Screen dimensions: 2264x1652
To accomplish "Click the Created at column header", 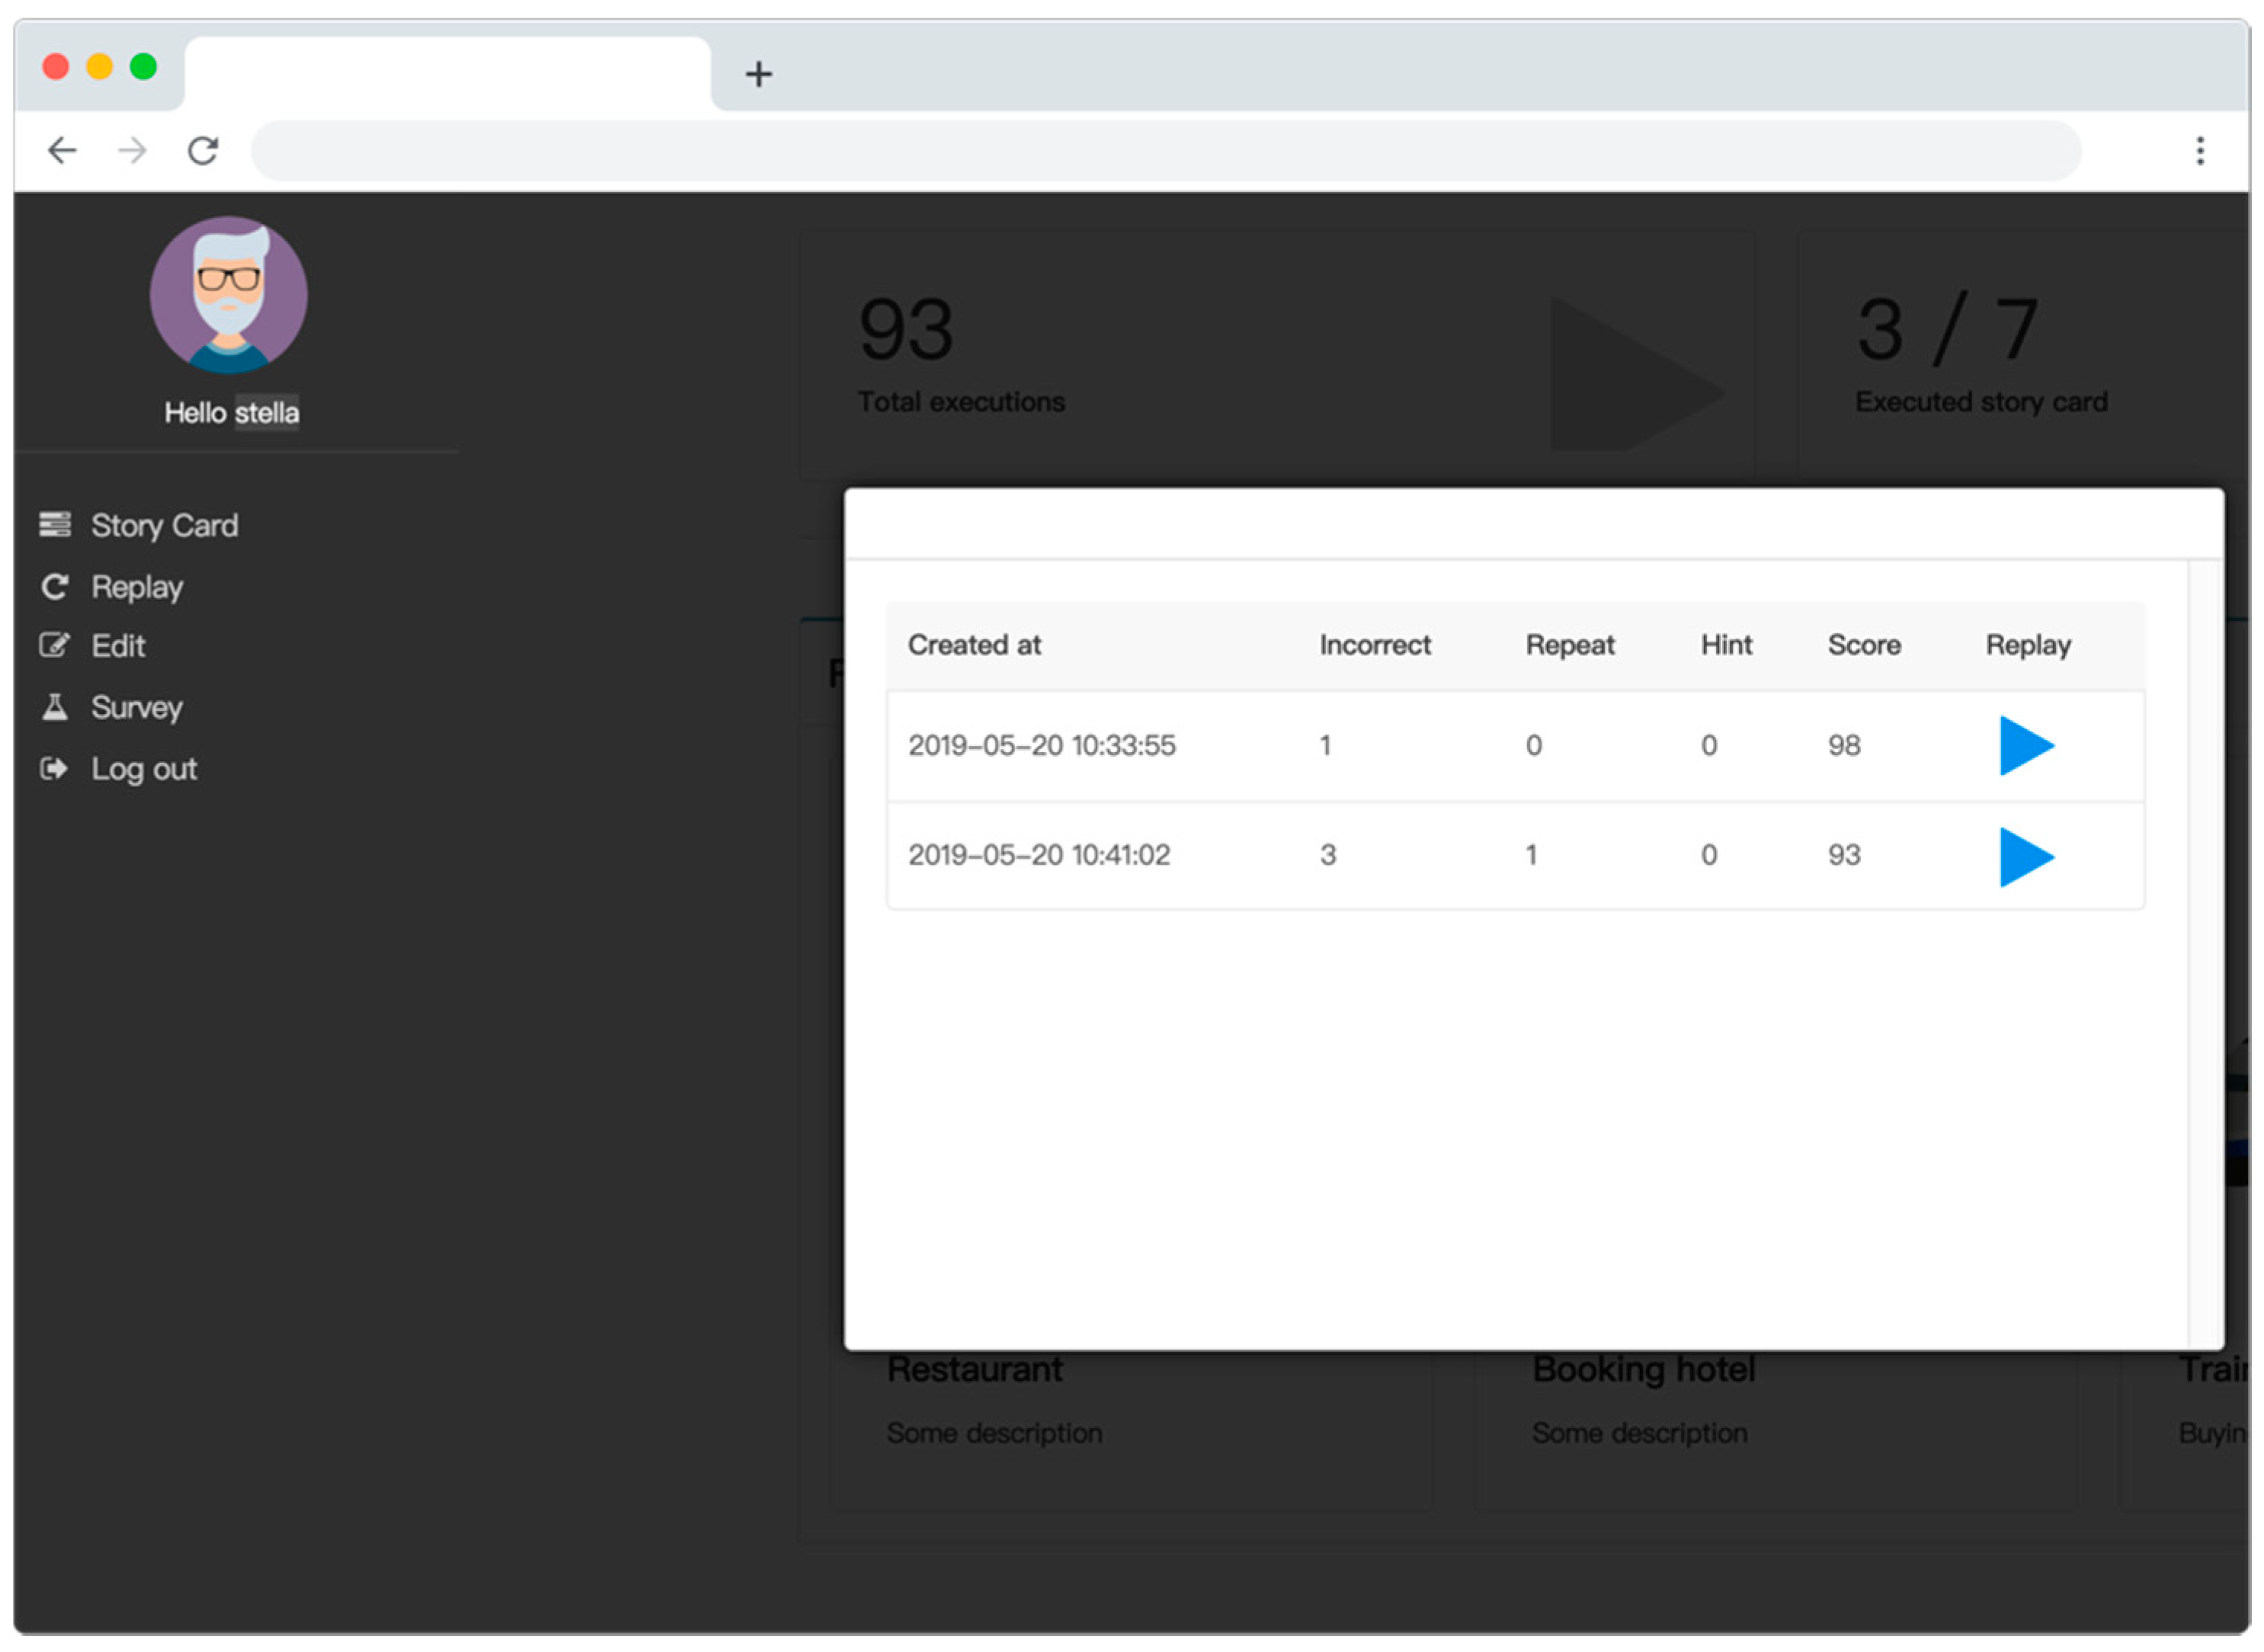I will [973, 645].
